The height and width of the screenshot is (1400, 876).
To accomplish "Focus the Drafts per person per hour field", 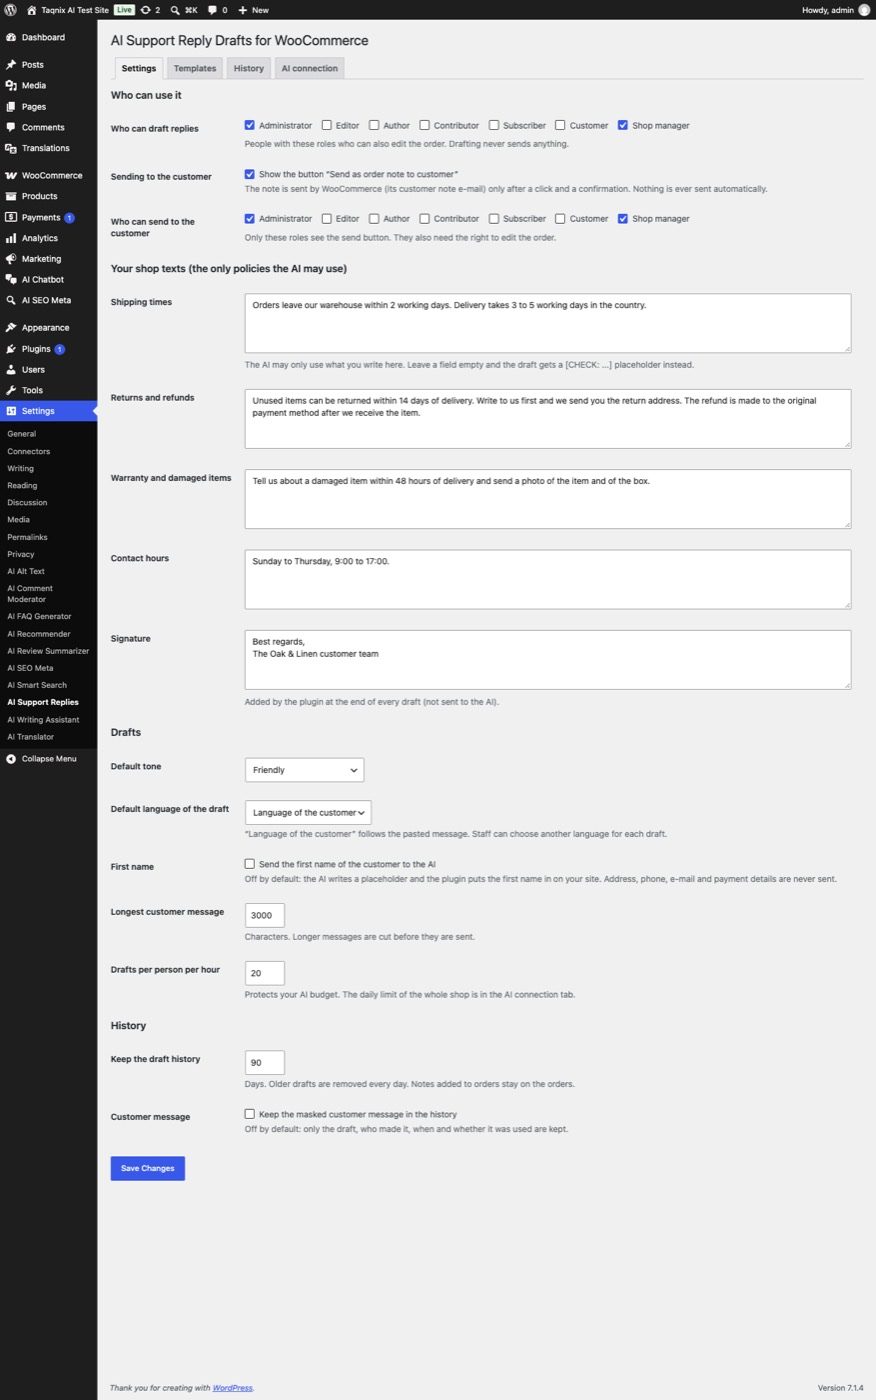I will (265, 973).
